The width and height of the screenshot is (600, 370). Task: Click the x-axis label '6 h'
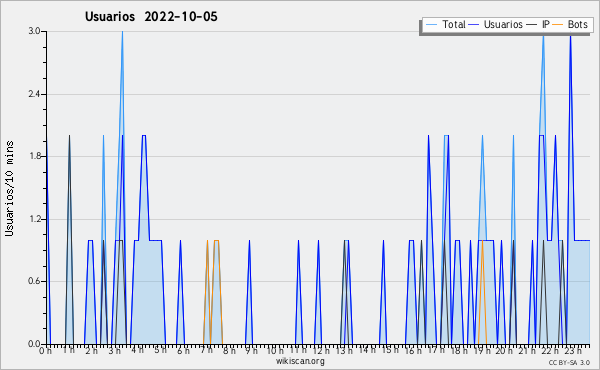[x=183, y=350]
